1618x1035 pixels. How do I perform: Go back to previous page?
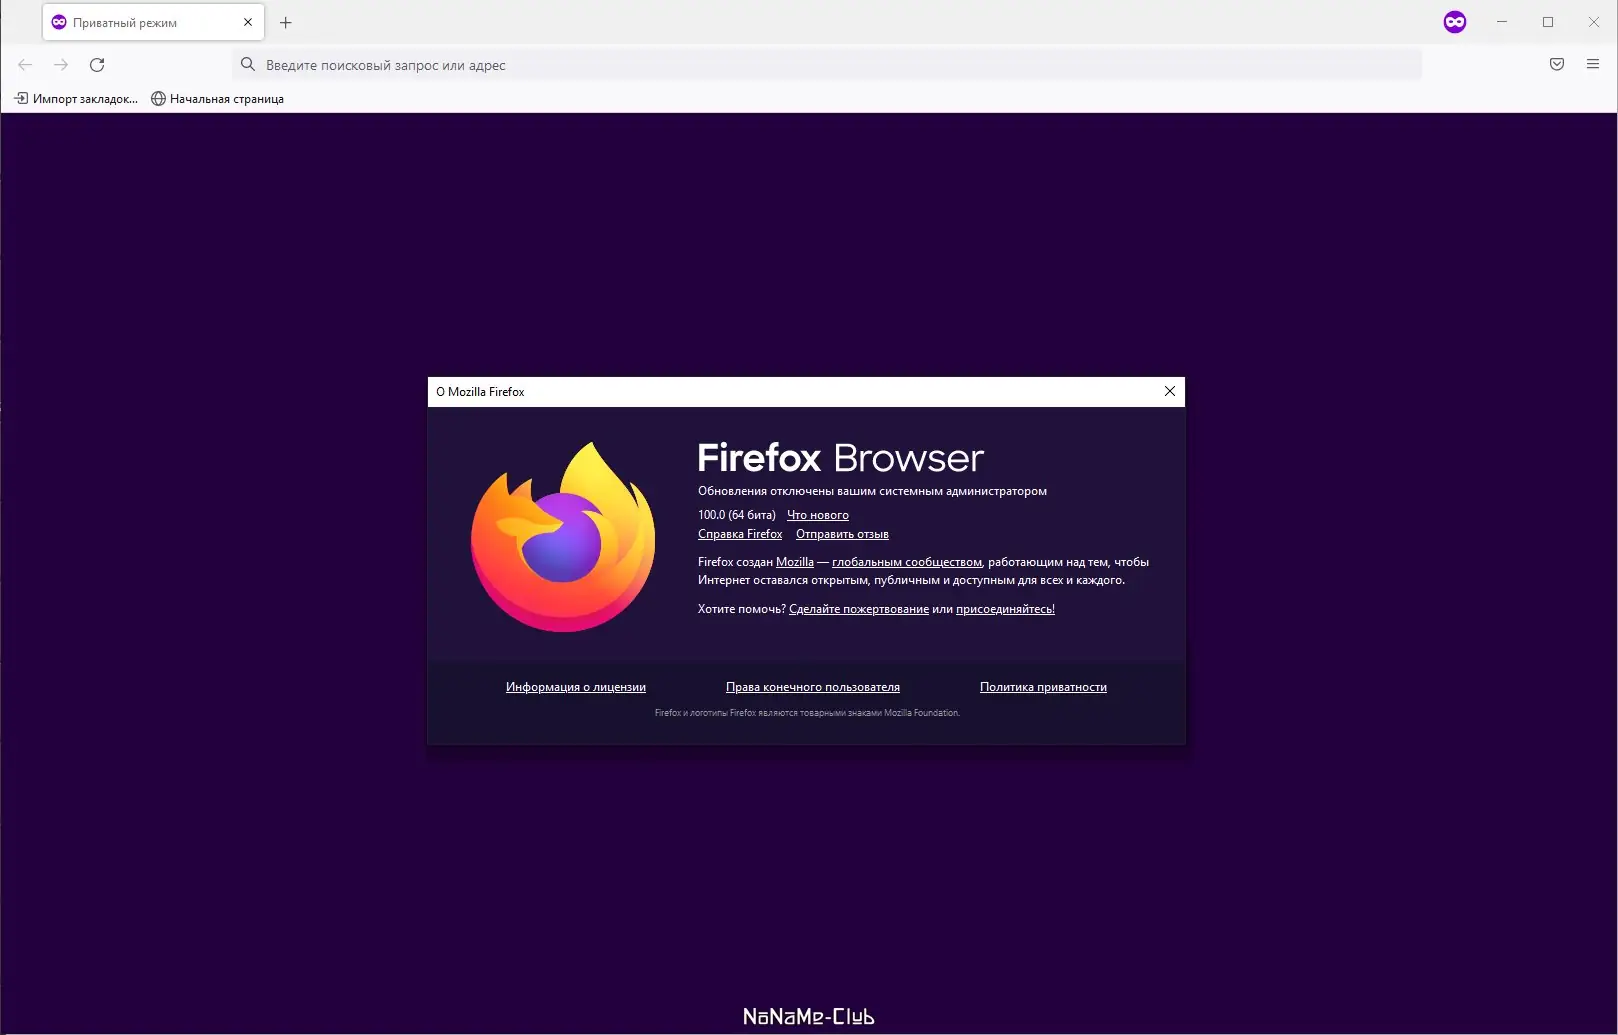[25, 65]
